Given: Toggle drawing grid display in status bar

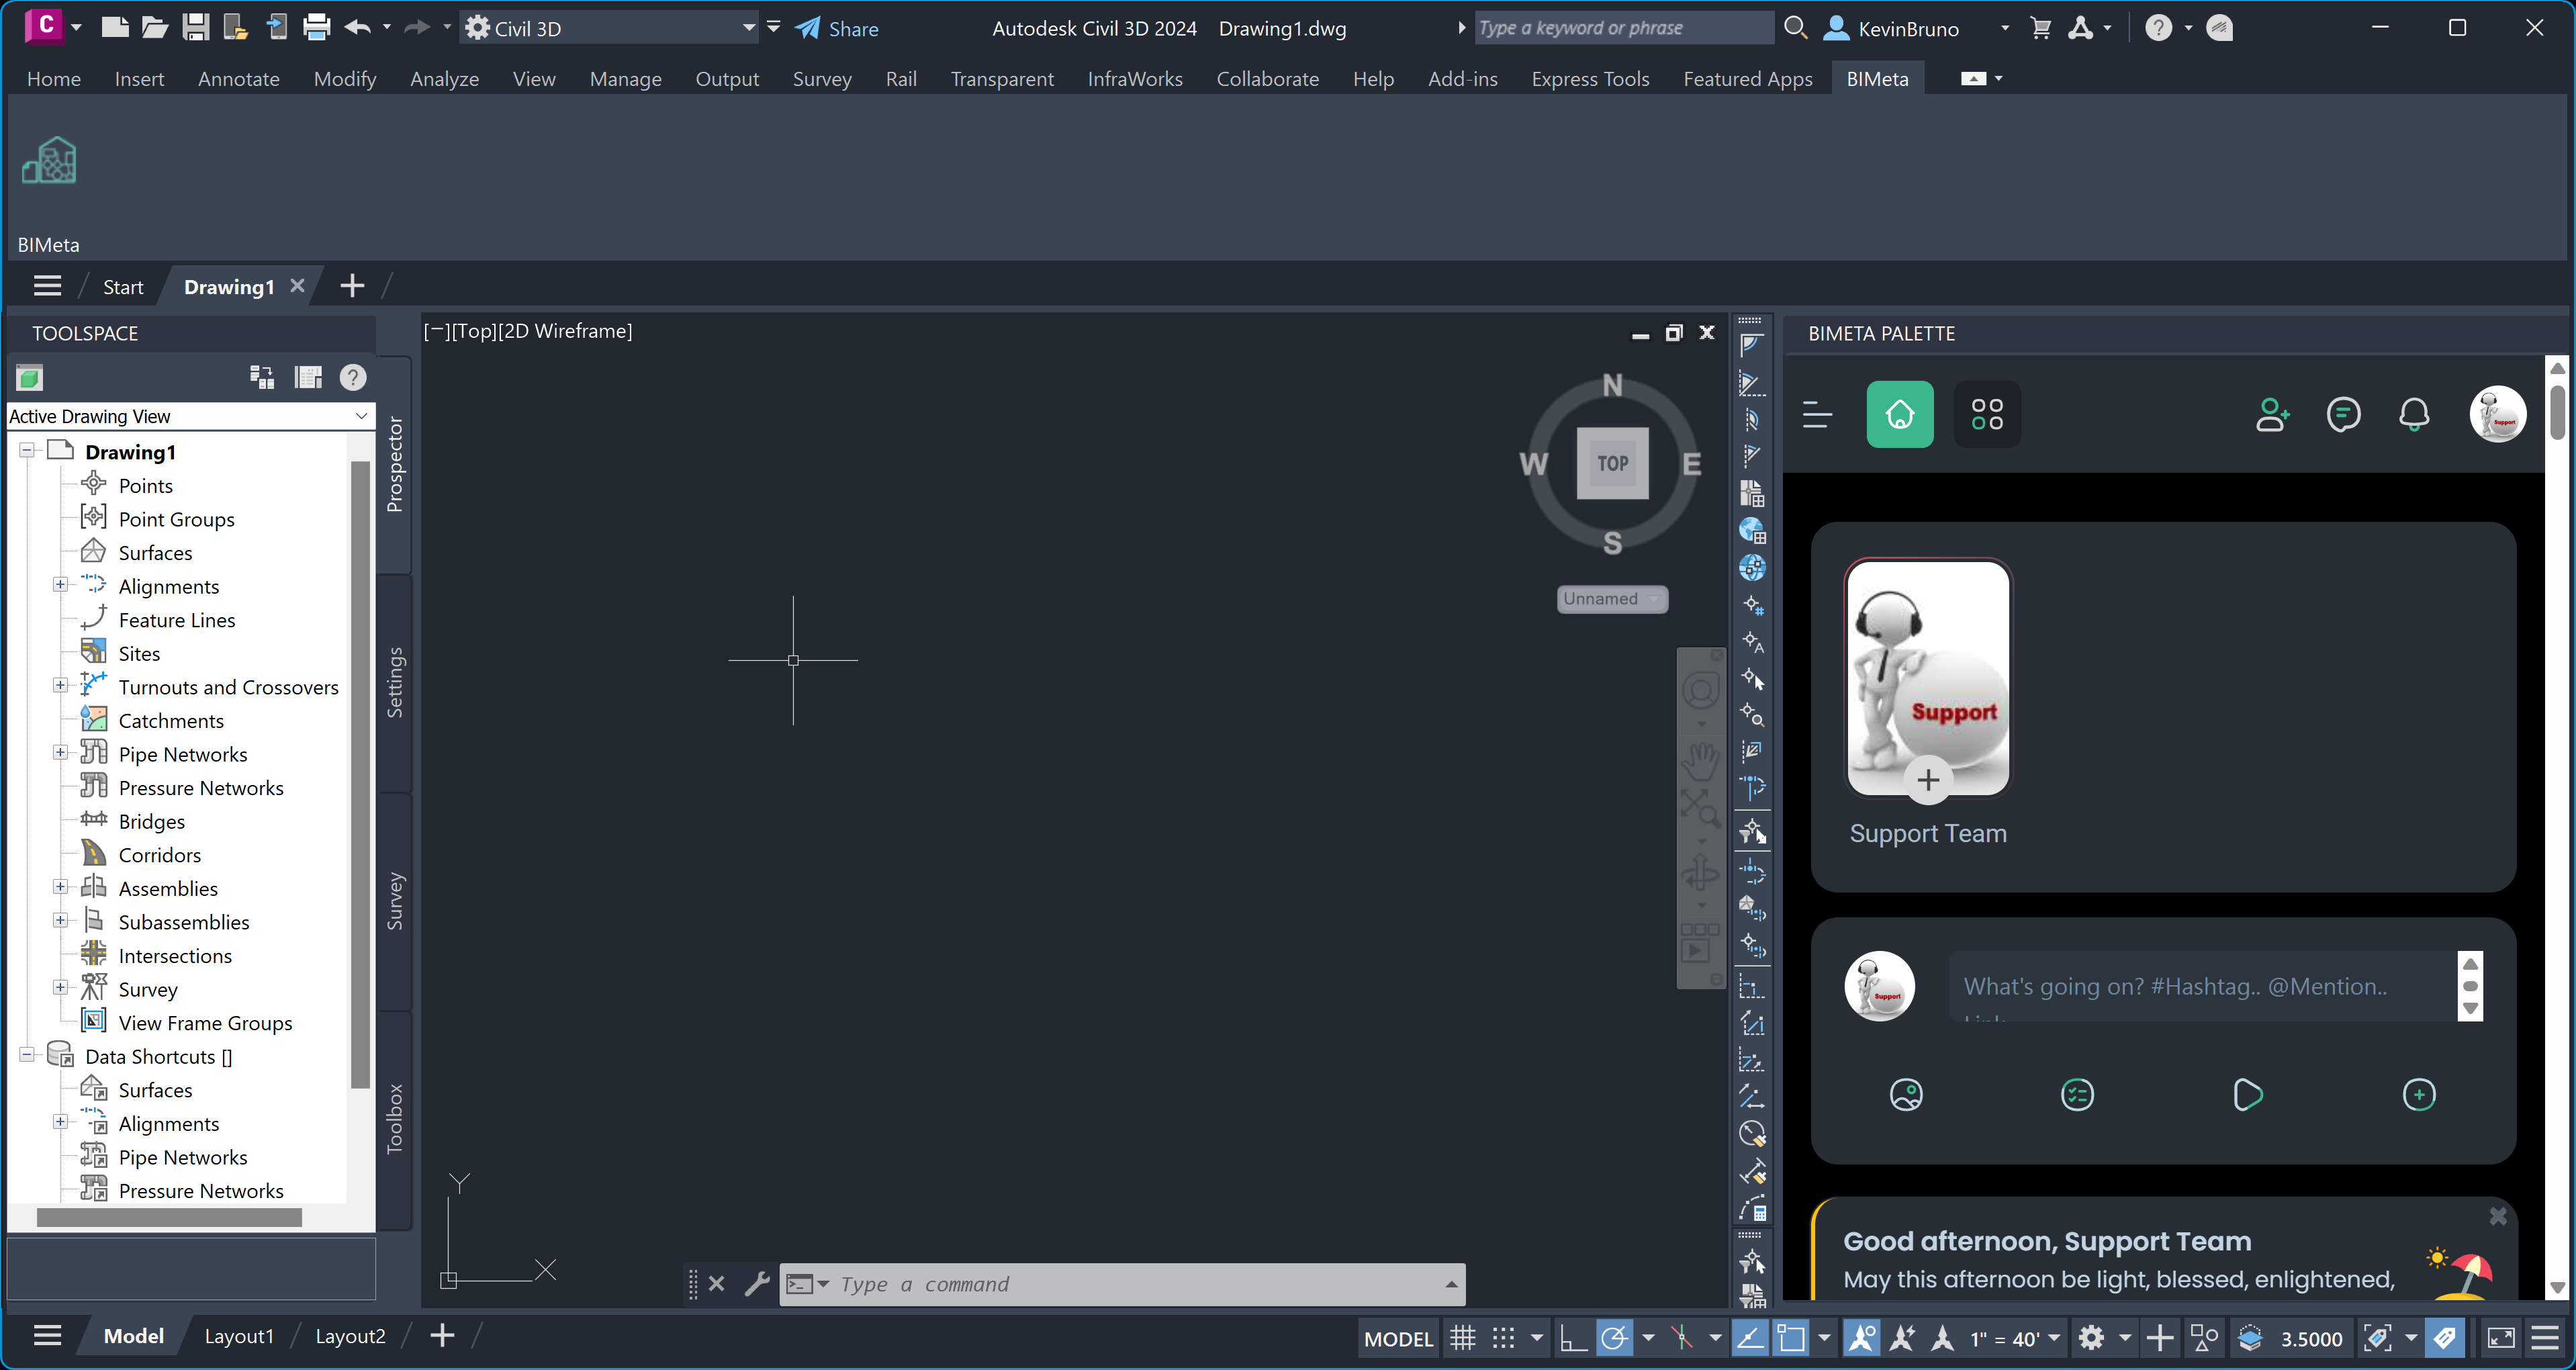Looking at the screenshot, I should pos(1463,1338).
